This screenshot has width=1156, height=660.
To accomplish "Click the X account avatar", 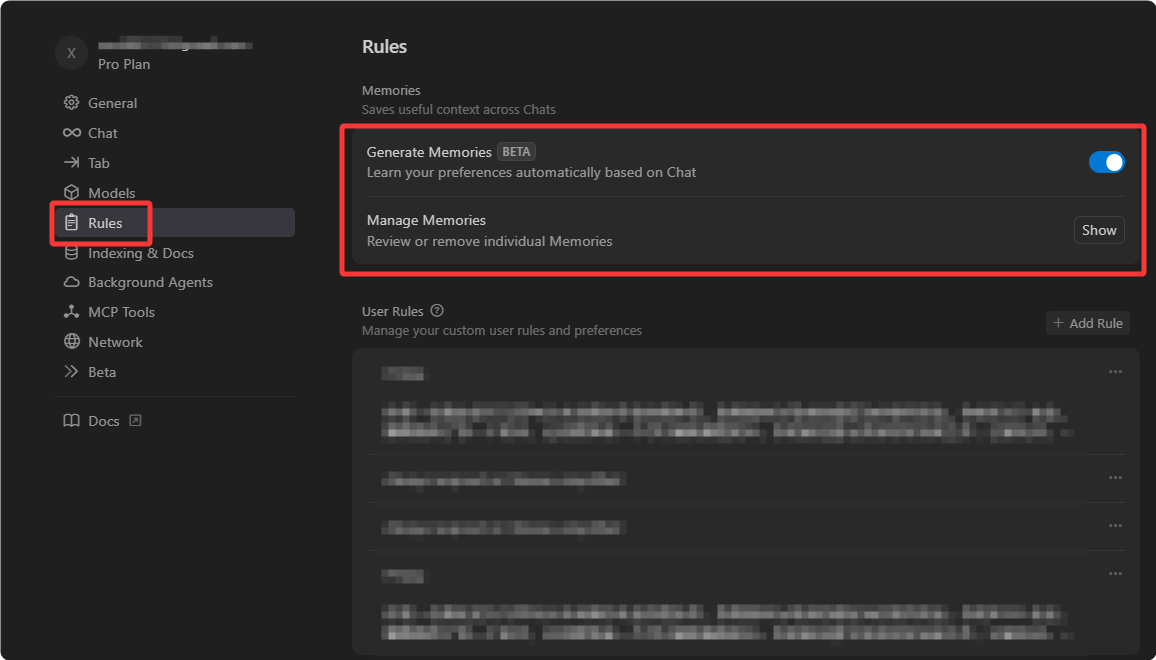I will click(72, 53).
